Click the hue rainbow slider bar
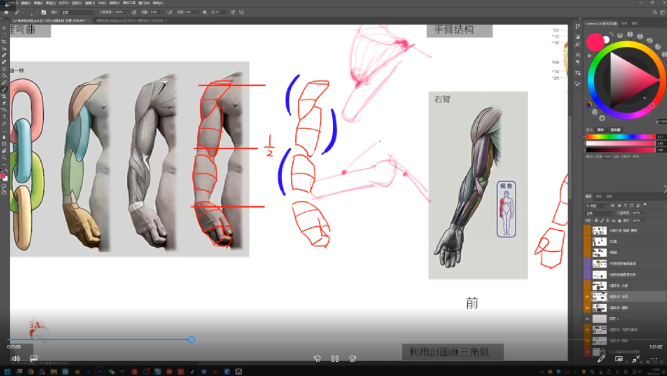The width and height of the screenshot is (667, 376). (x=620, y=137)
